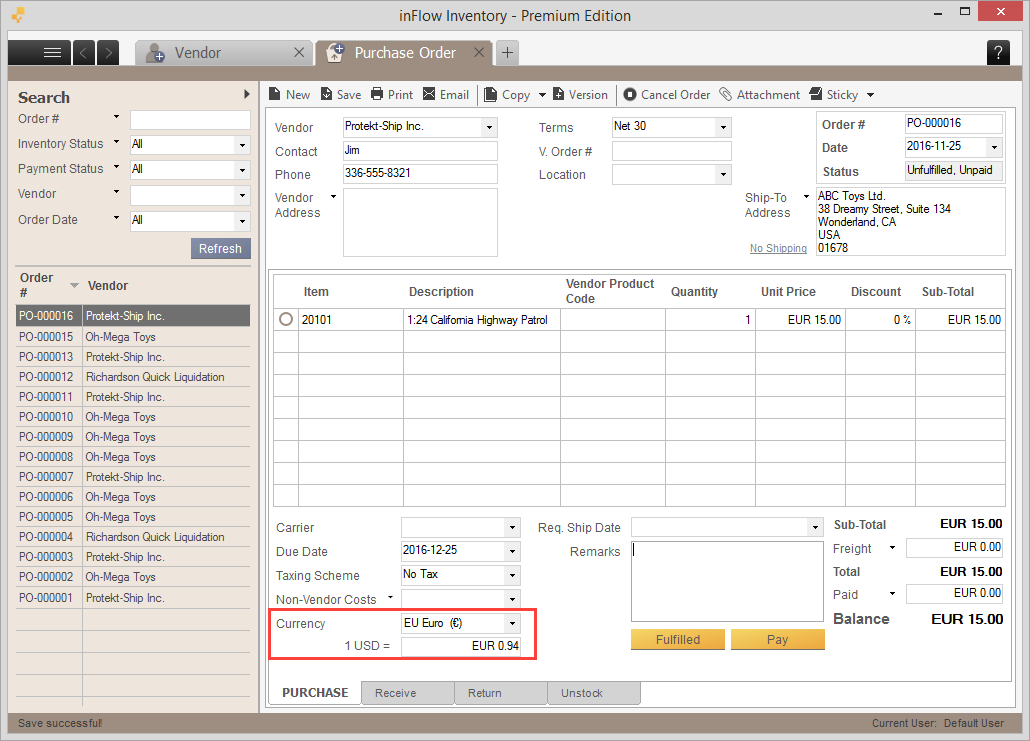Screen dimensions: 1030x741
Task: Switch to the Receive tab
Action: 408,693
